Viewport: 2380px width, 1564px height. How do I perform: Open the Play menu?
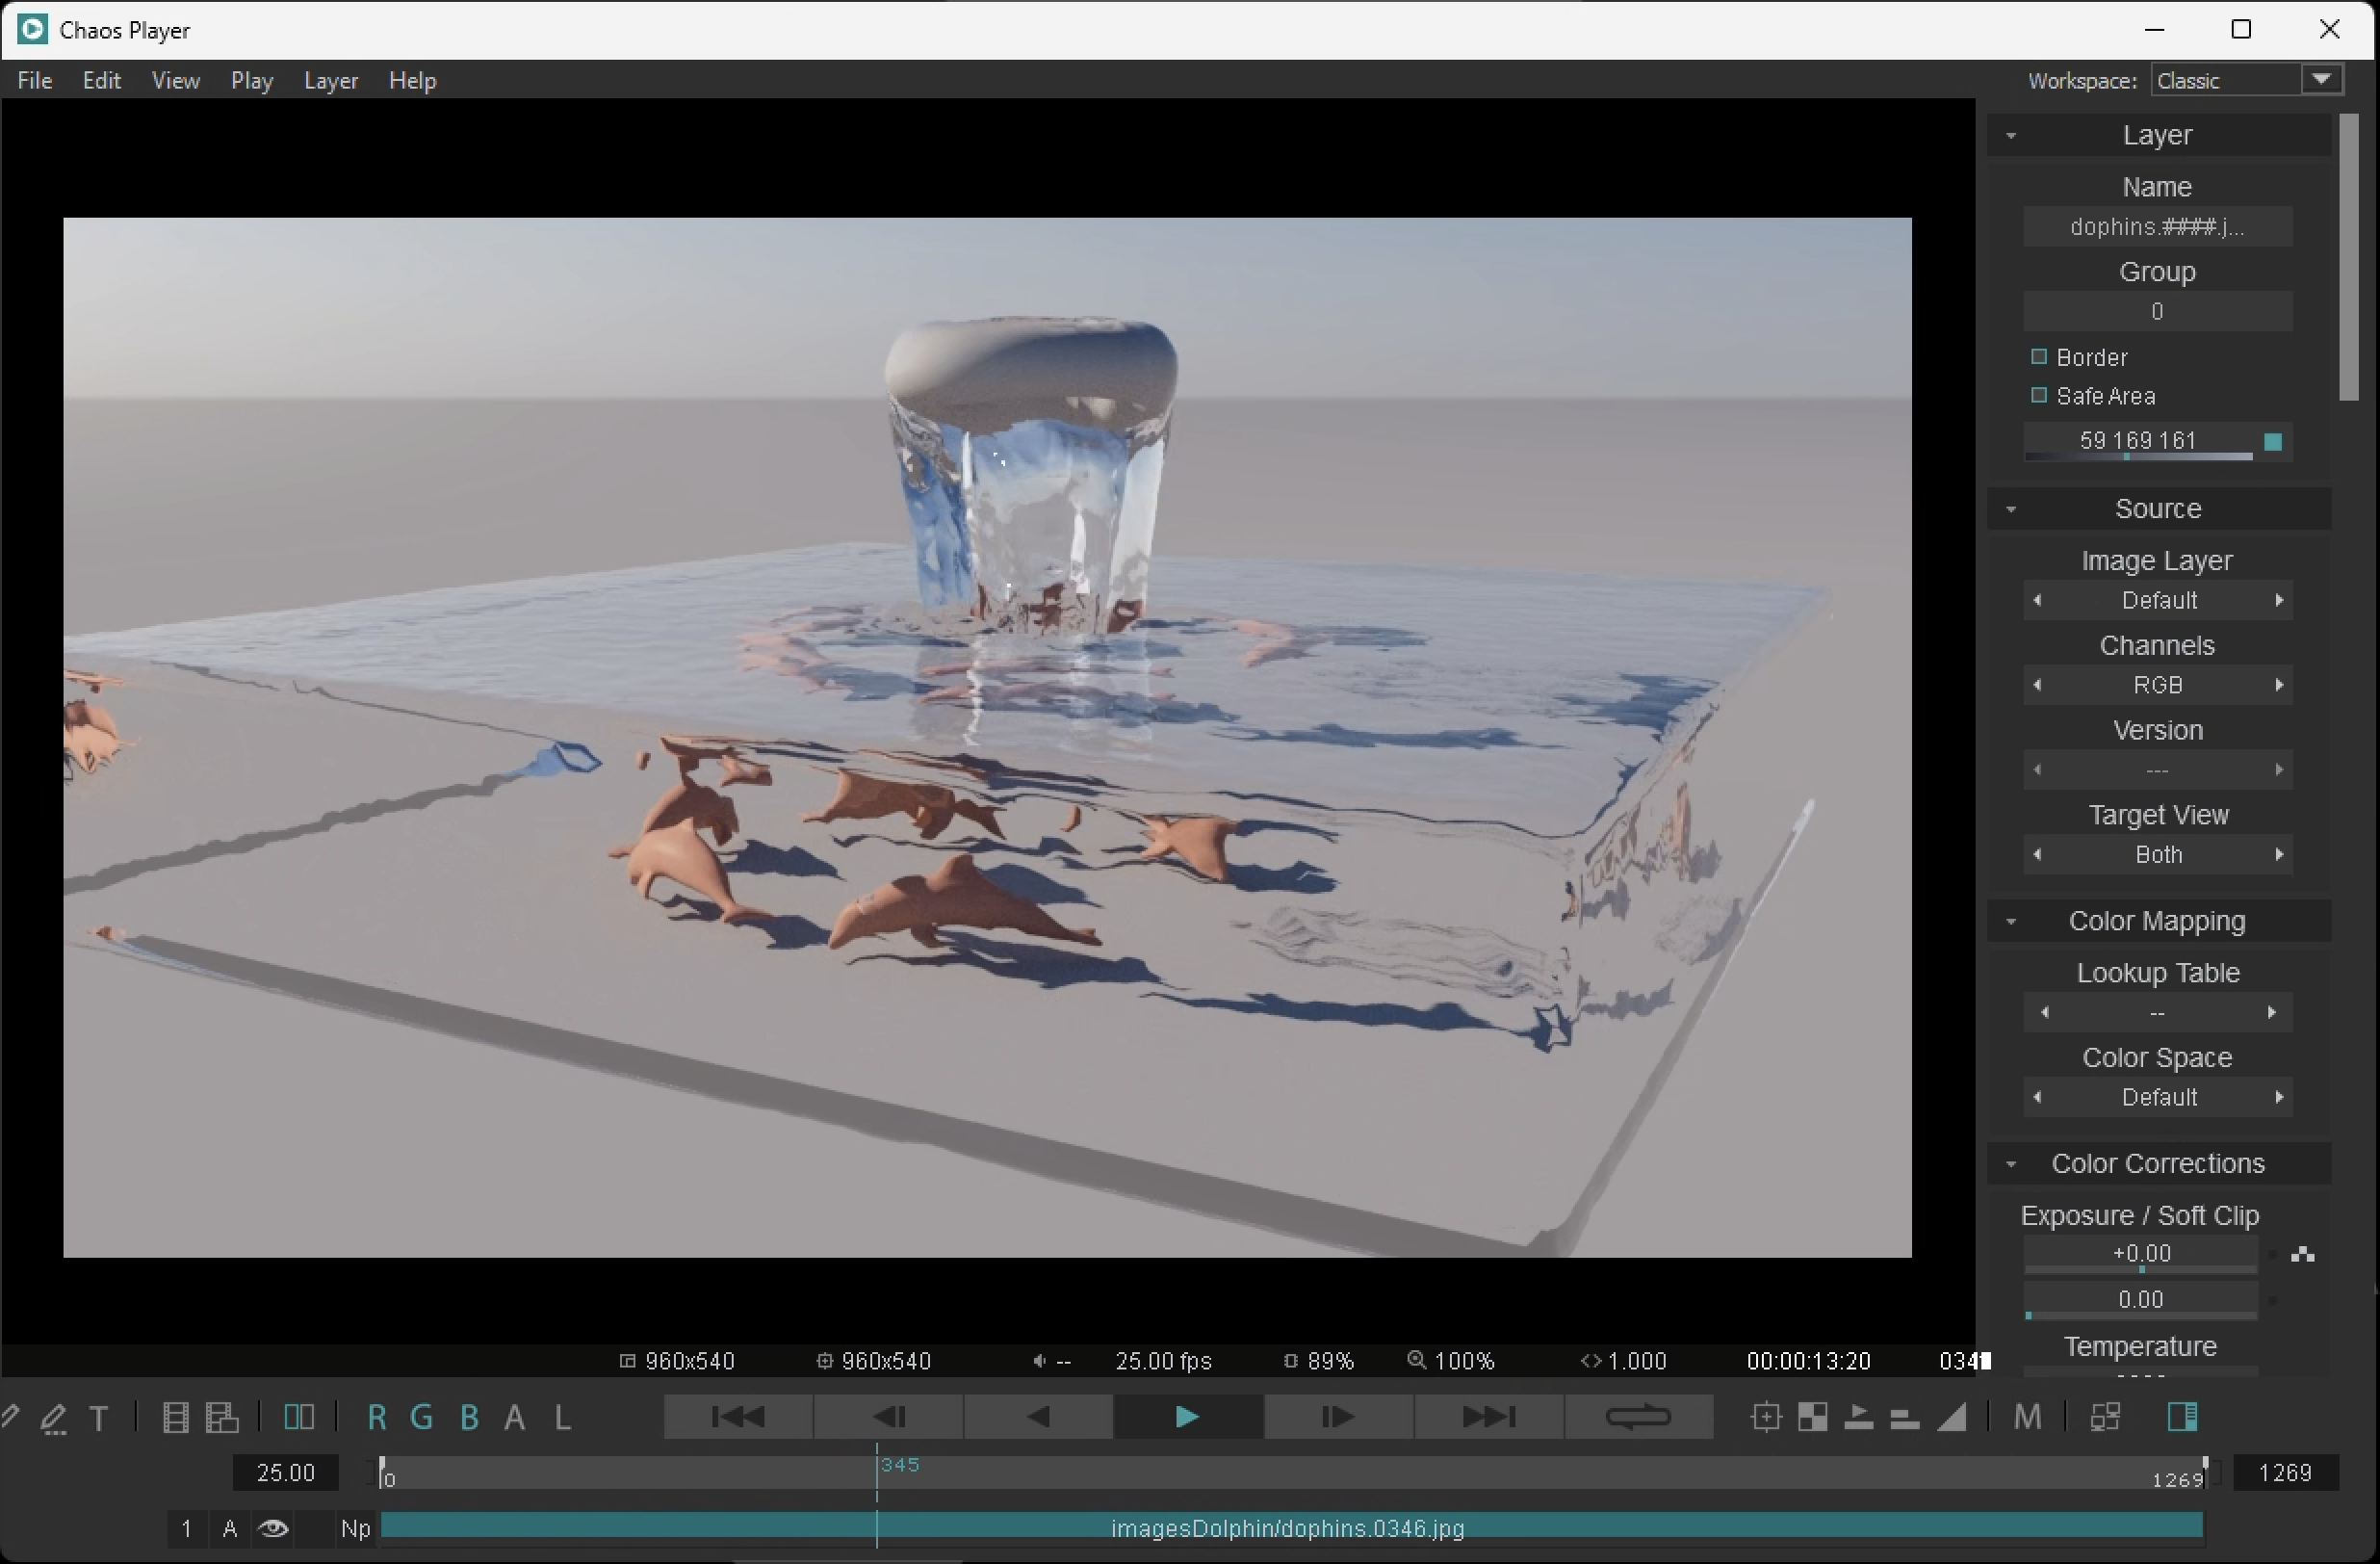click(x=251, y=81)
